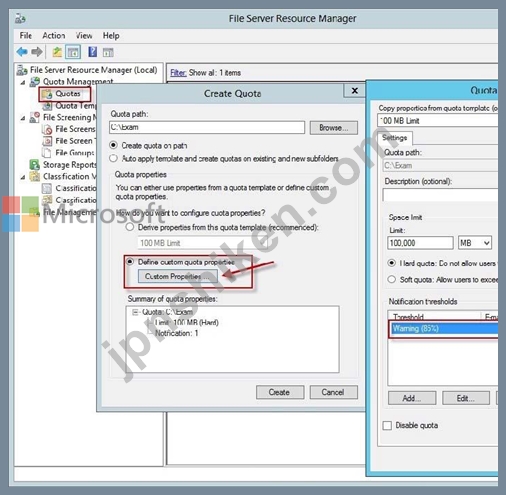Open the View menu
The image size is (506, 495).
pos(84,35)
